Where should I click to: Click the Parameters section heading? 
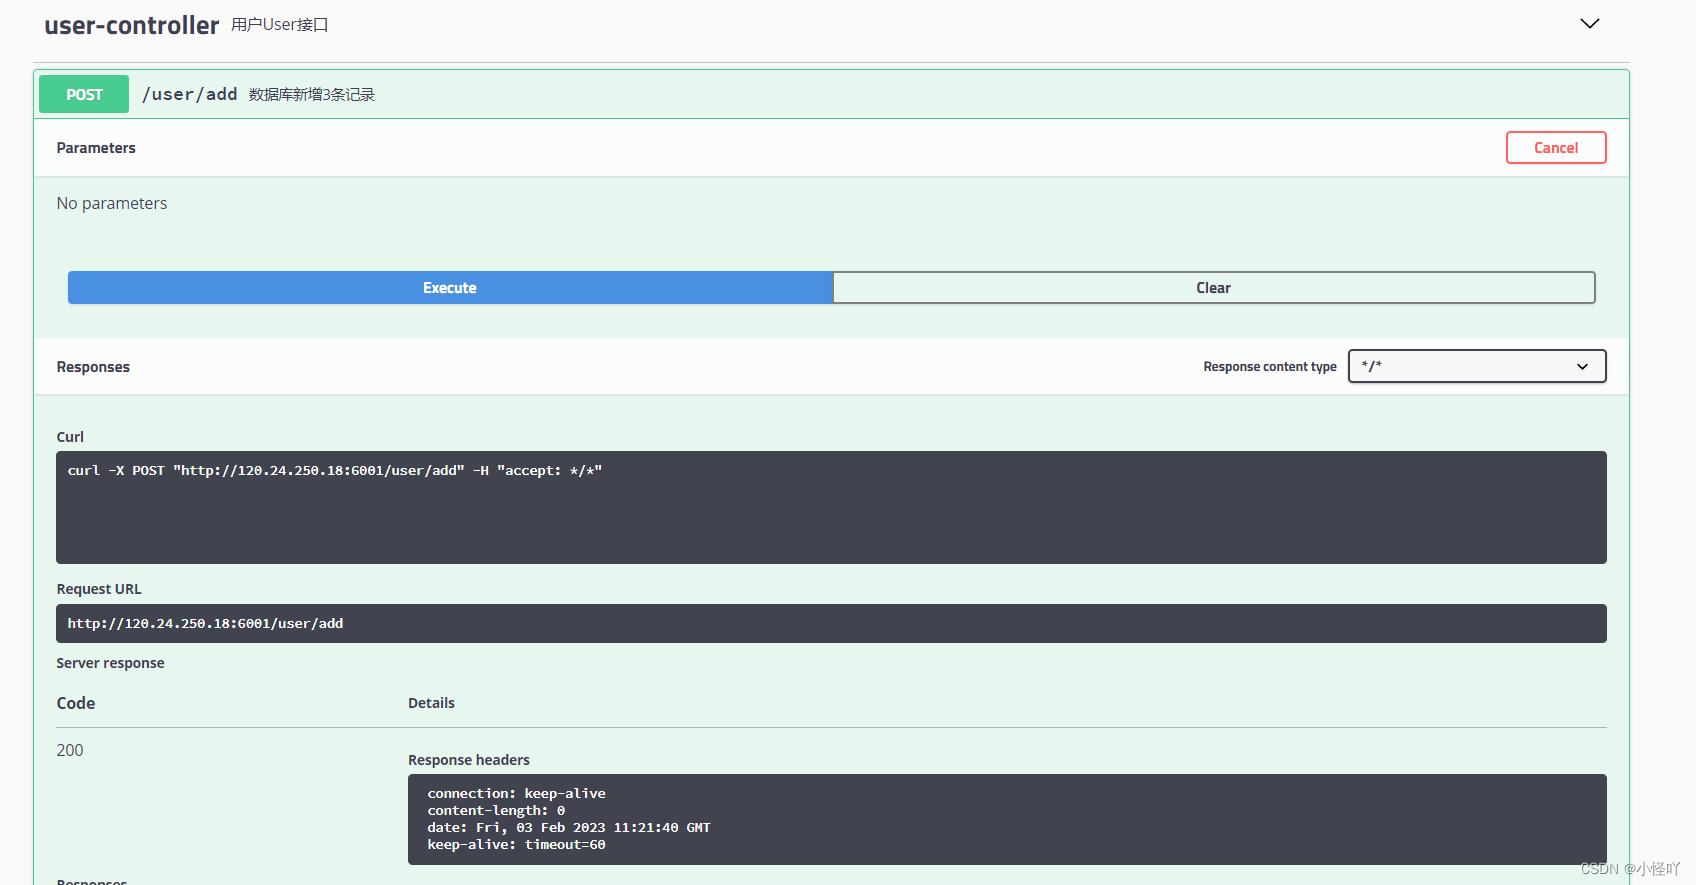click(x=96, y=148)
